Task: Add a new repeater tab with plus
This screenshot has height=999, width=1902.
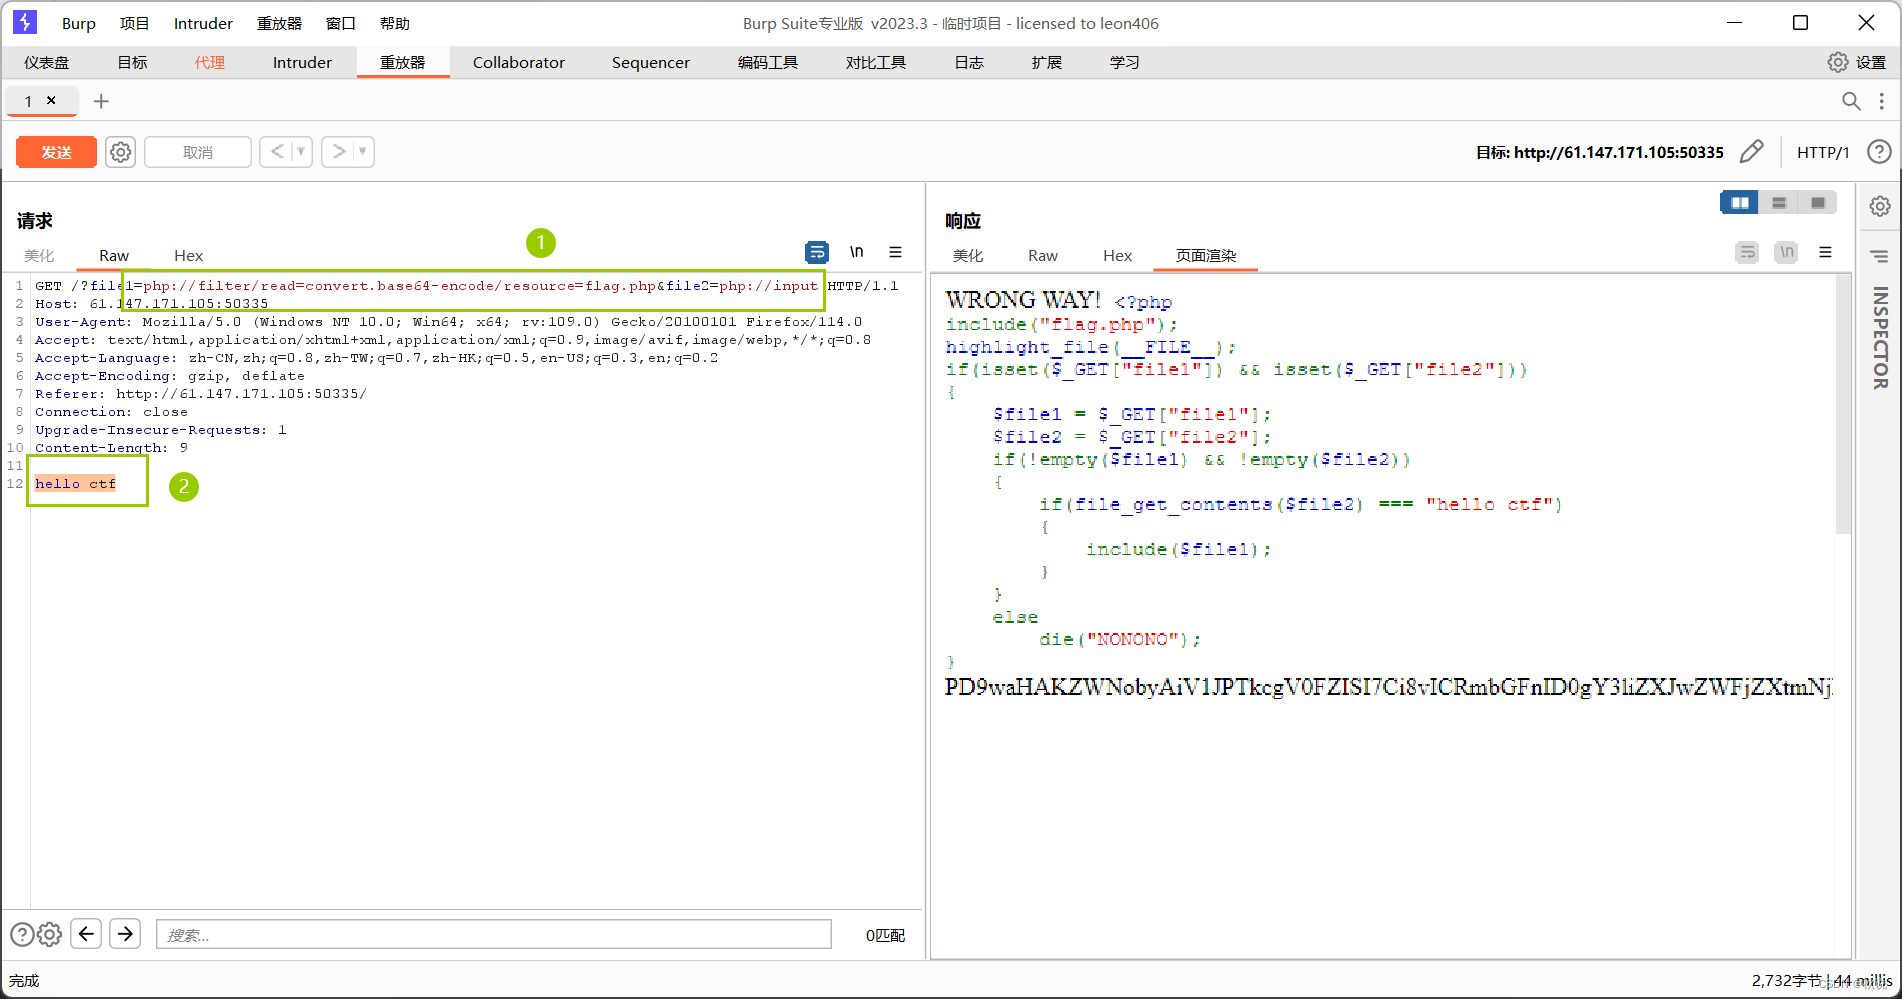Action: click(101, 101)
